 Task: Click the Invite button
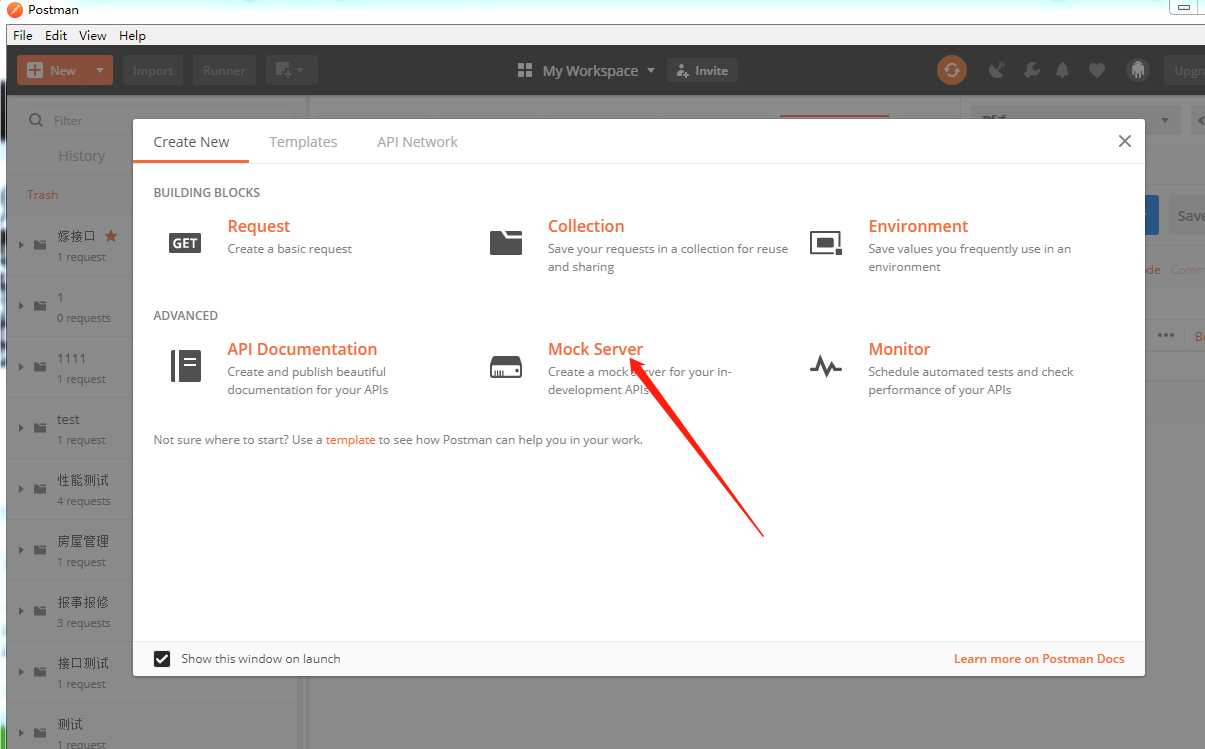pyautogui.click(x=702, y=70)
